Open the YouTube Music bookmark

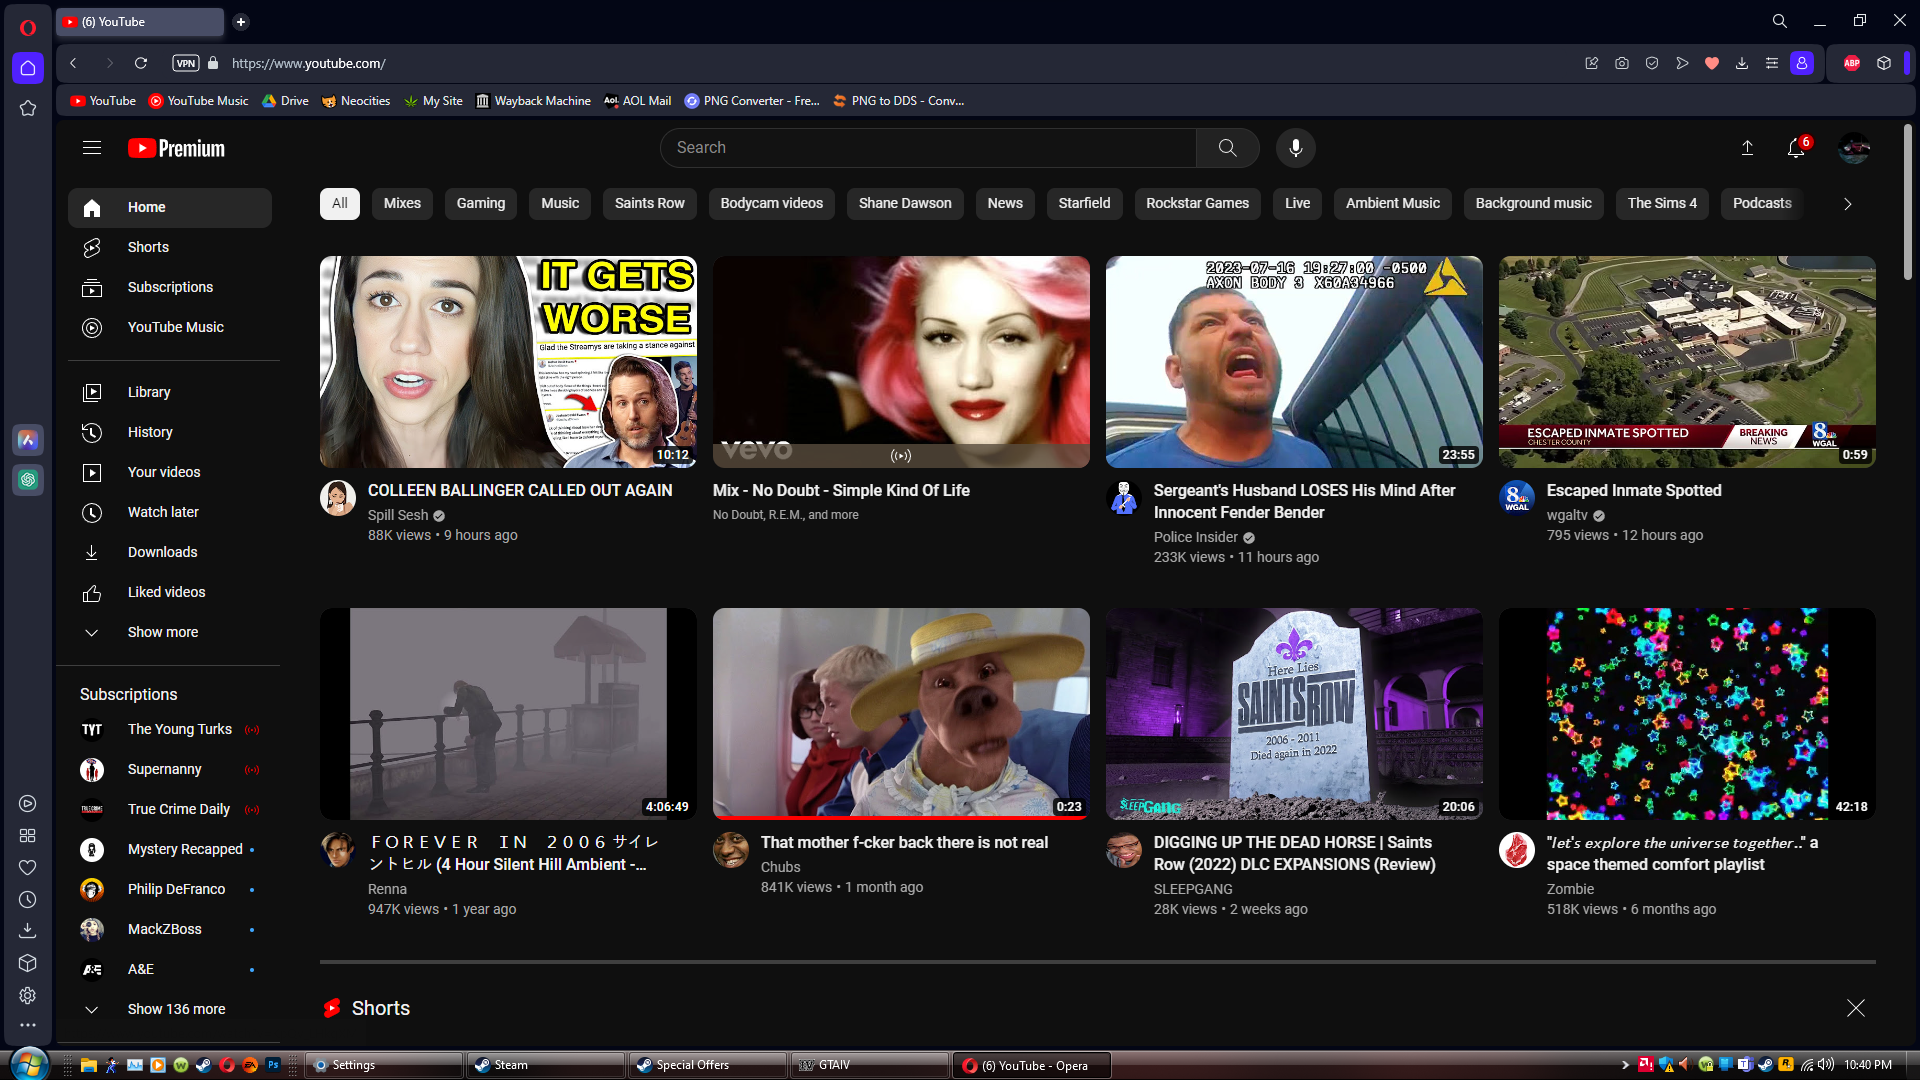198,101
